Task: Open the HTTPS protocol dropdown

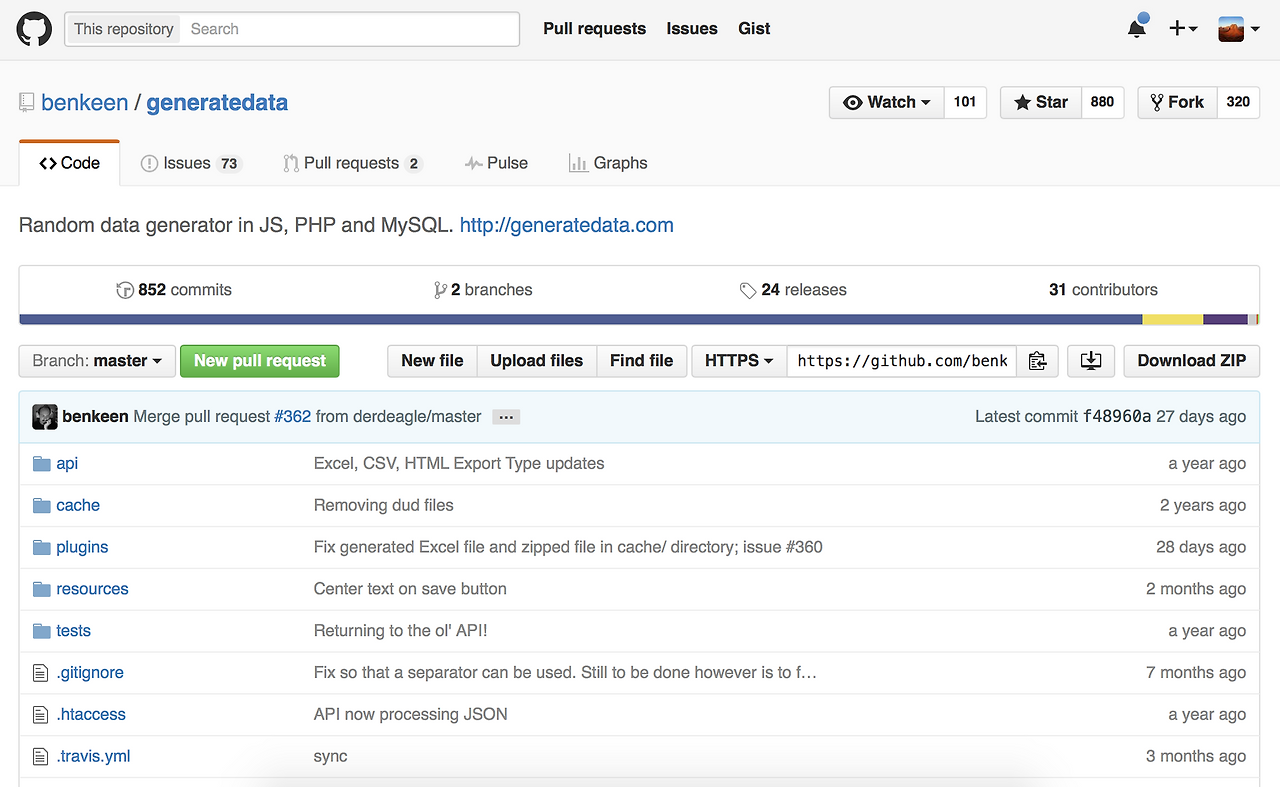Action: (x=739, y=361)
